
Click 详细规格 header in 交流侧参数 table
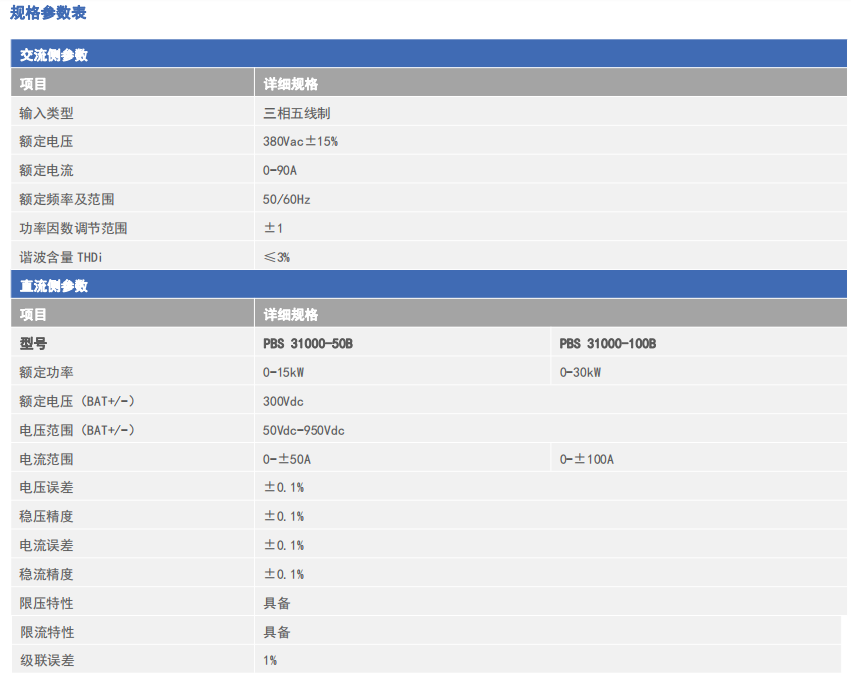click(291, 84)
